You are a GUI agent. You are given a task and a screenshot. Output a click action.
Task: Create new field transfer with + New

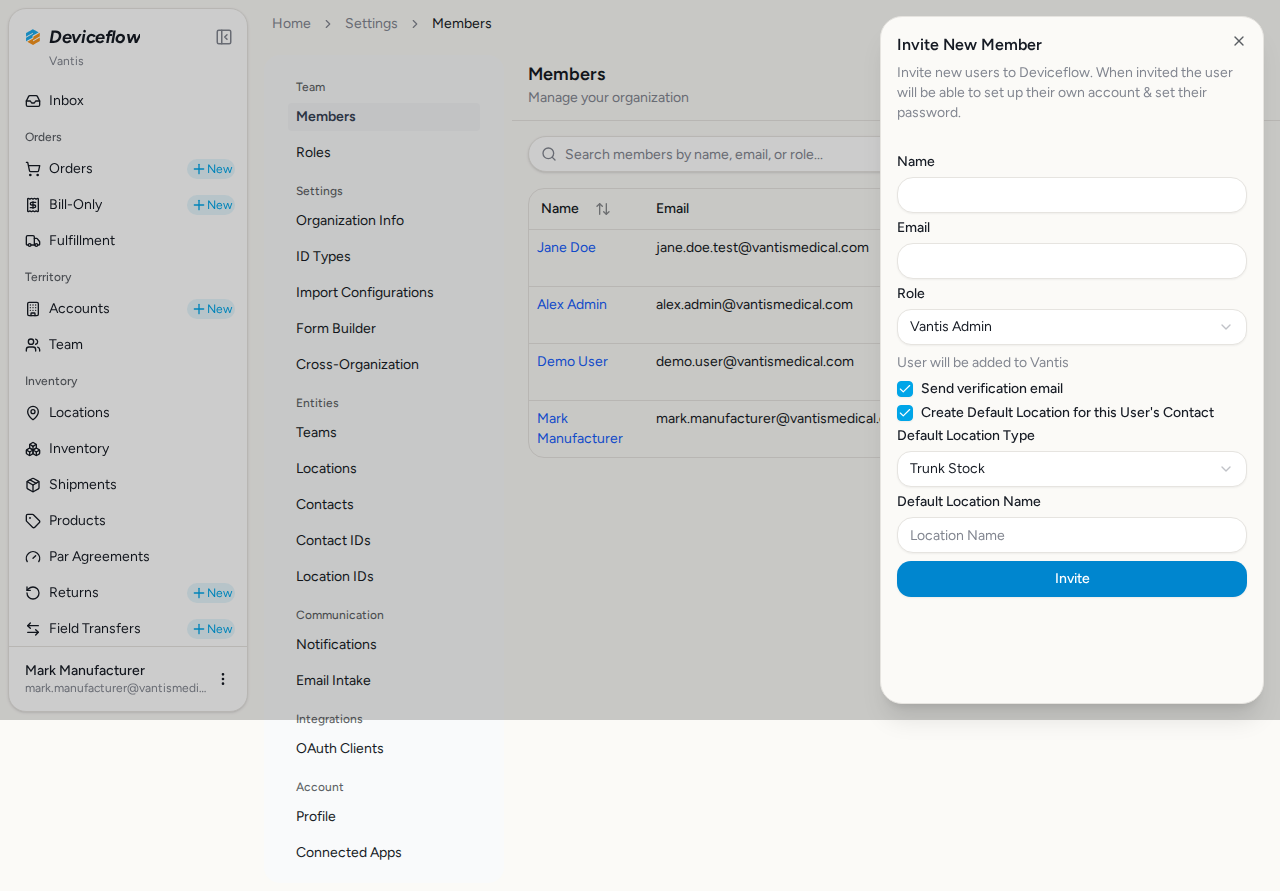point(212,629)
